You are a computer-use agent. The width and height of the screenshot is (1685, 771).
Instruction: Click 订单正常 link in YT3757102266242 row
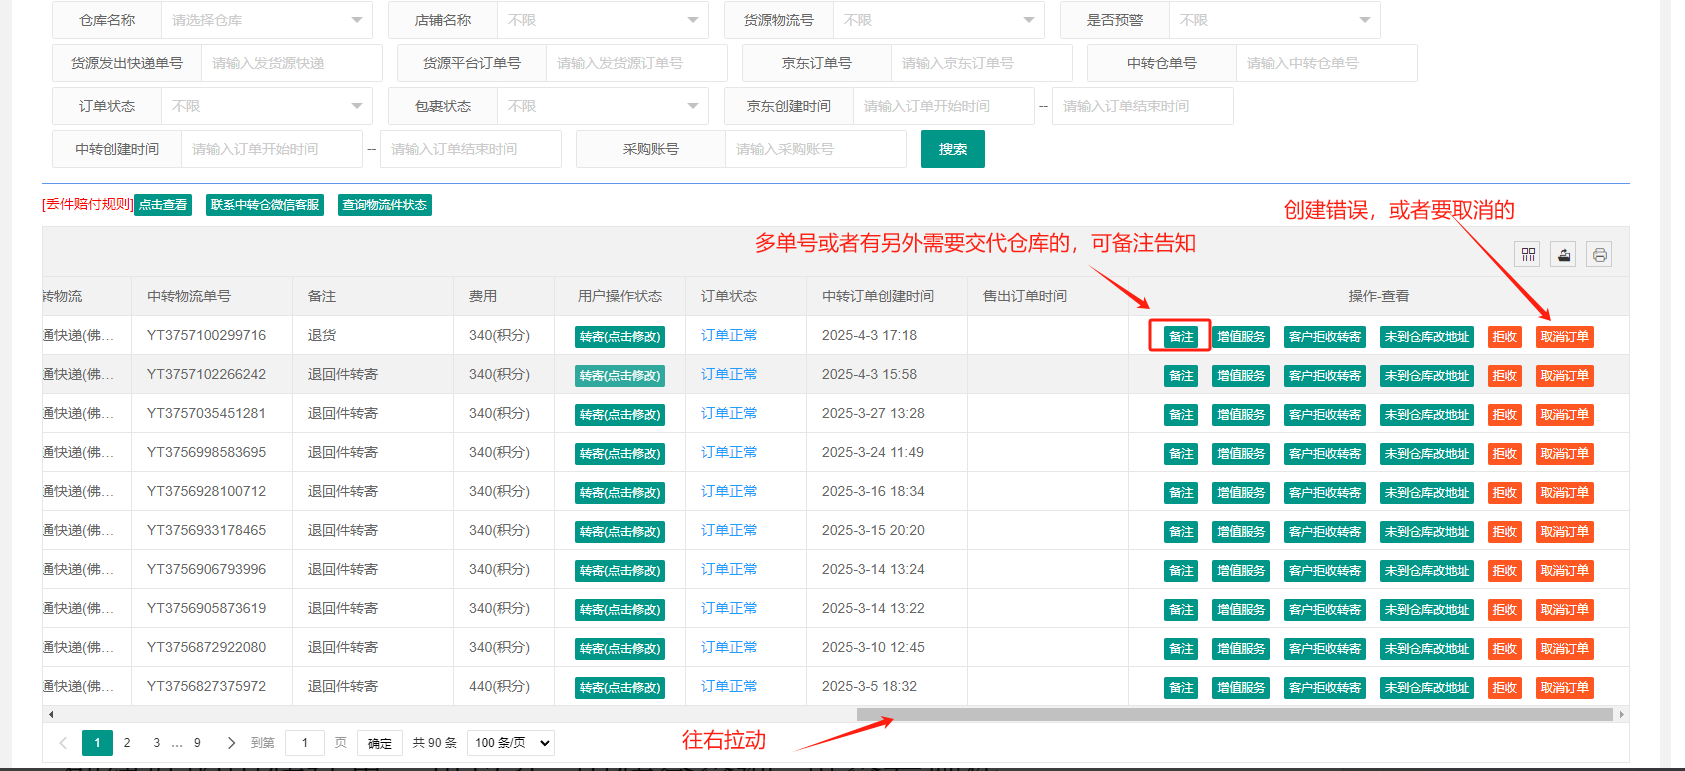pyautogui.click(x=729, y=374)
